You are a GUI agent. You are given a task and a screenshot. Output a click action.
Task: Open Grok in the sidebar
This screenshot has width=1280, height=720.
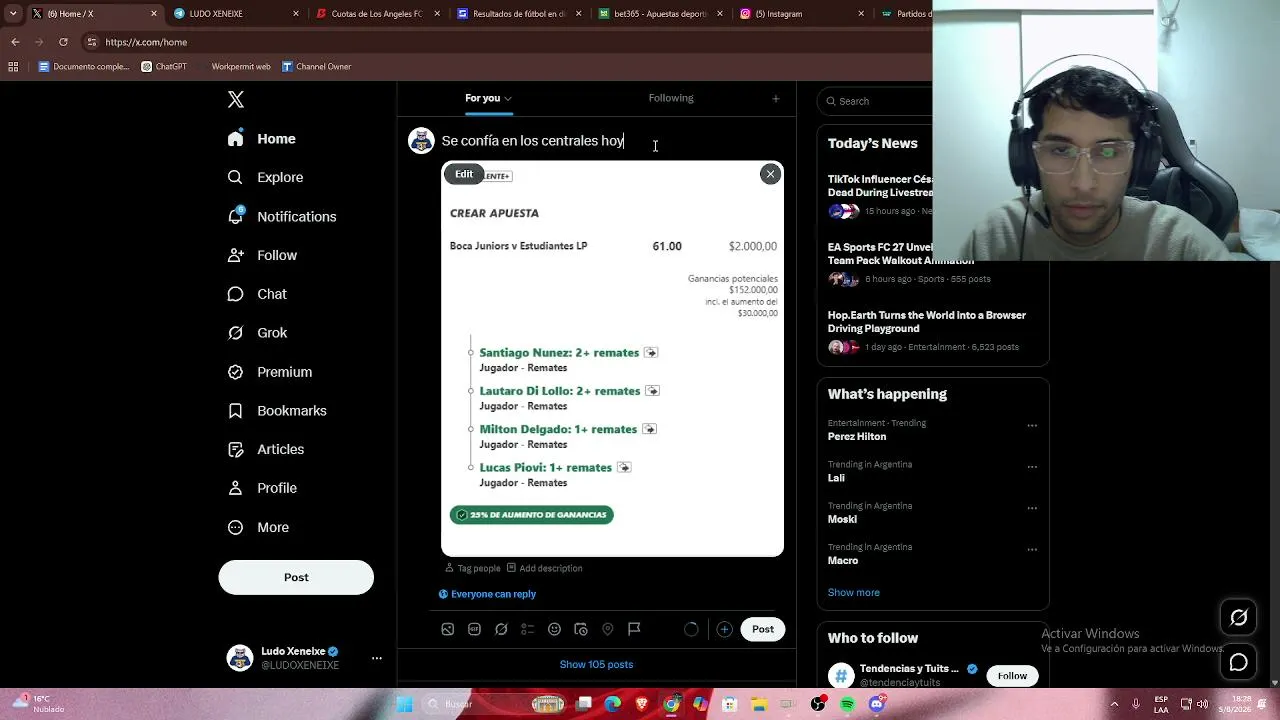[257, 333]
